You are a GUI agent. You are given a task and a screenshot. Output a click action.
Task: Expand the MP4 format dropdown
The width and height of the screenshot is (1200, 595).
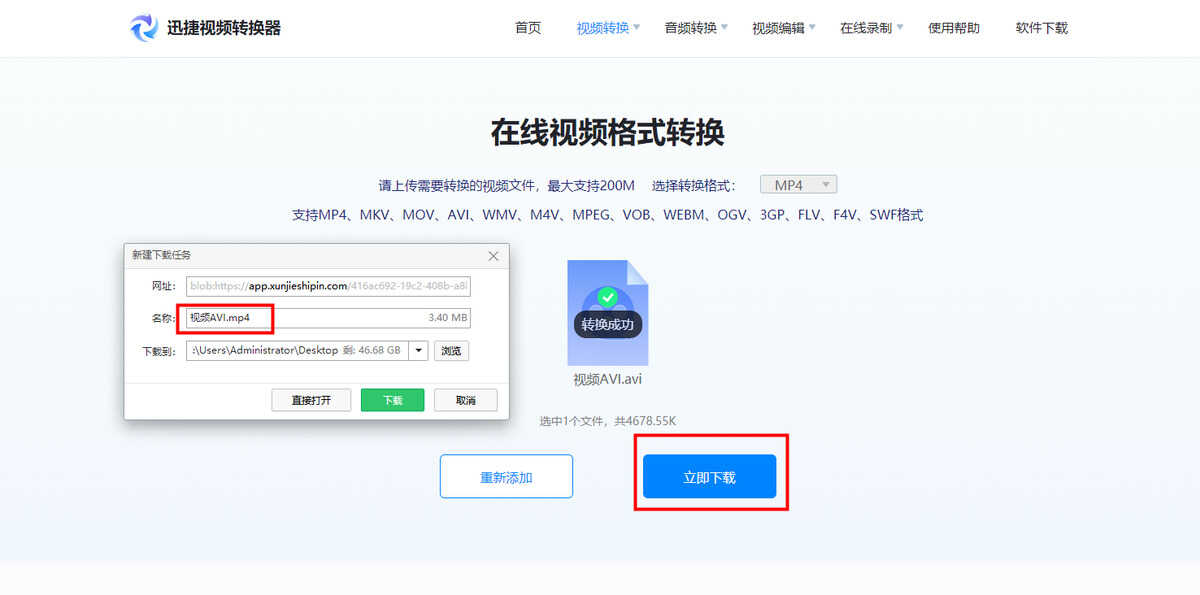tap(798, 185)
